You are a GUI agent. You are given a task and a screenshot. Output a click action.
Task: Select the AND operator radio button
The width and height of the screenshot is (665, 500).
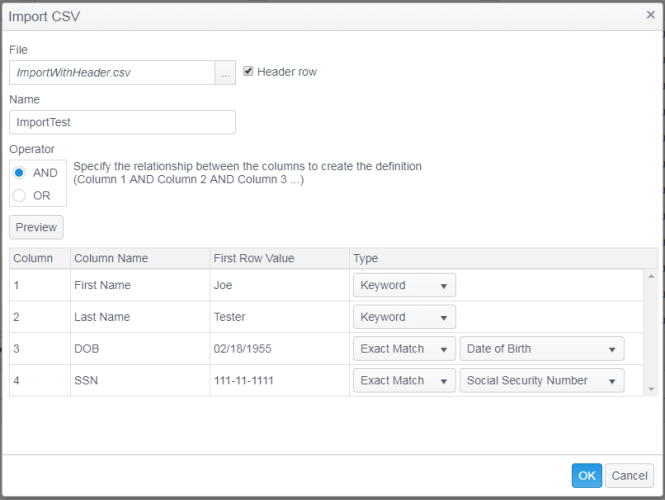19,172
